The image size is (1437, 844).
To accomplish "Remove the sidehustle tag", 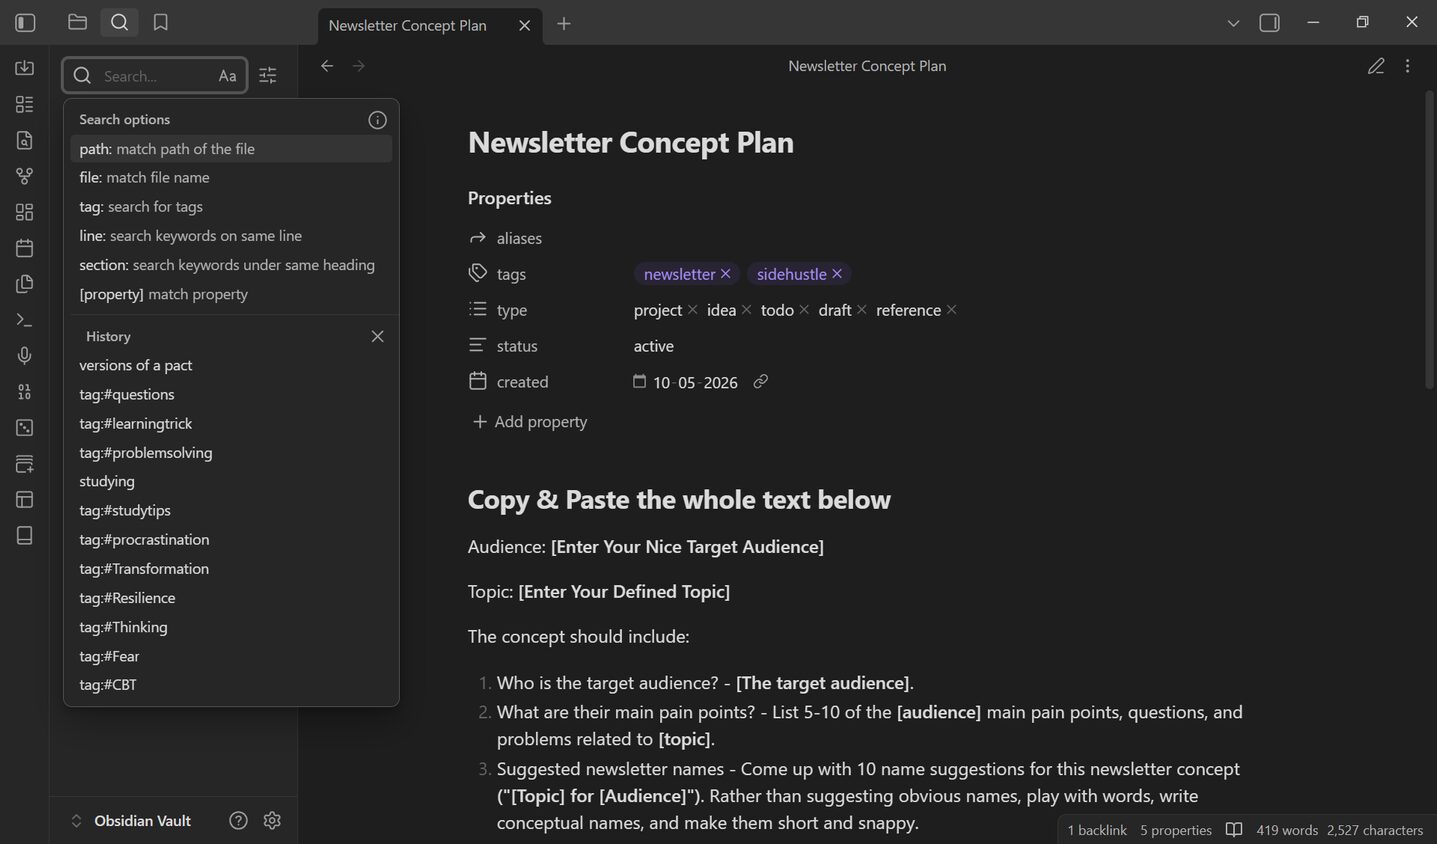I will (x=837, y=274).
